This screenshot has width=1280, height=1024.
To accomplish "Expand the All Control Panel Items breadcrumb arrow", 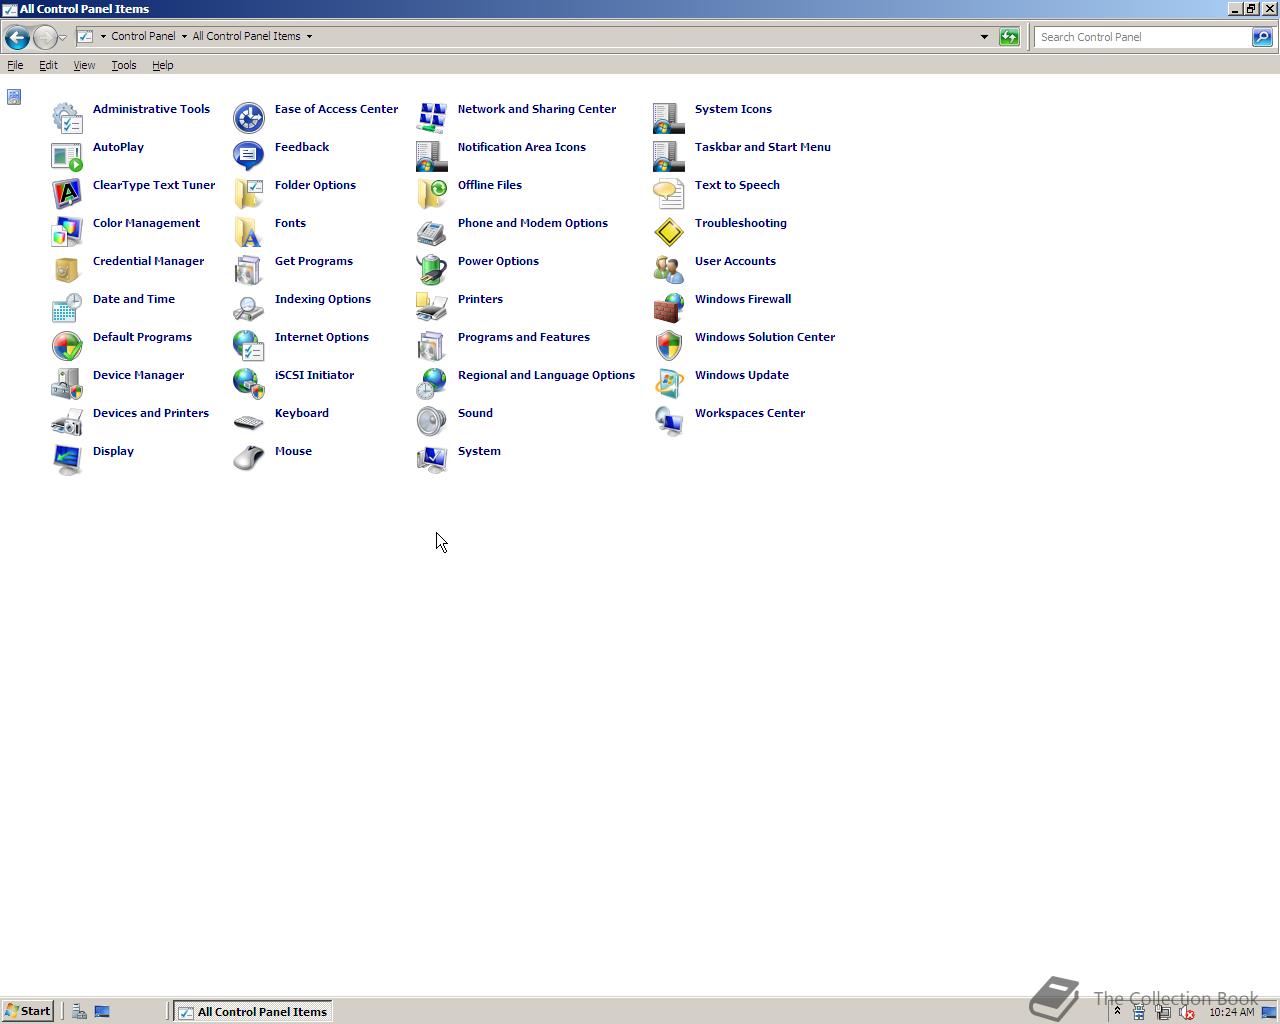I will click(x=309, y=37).
